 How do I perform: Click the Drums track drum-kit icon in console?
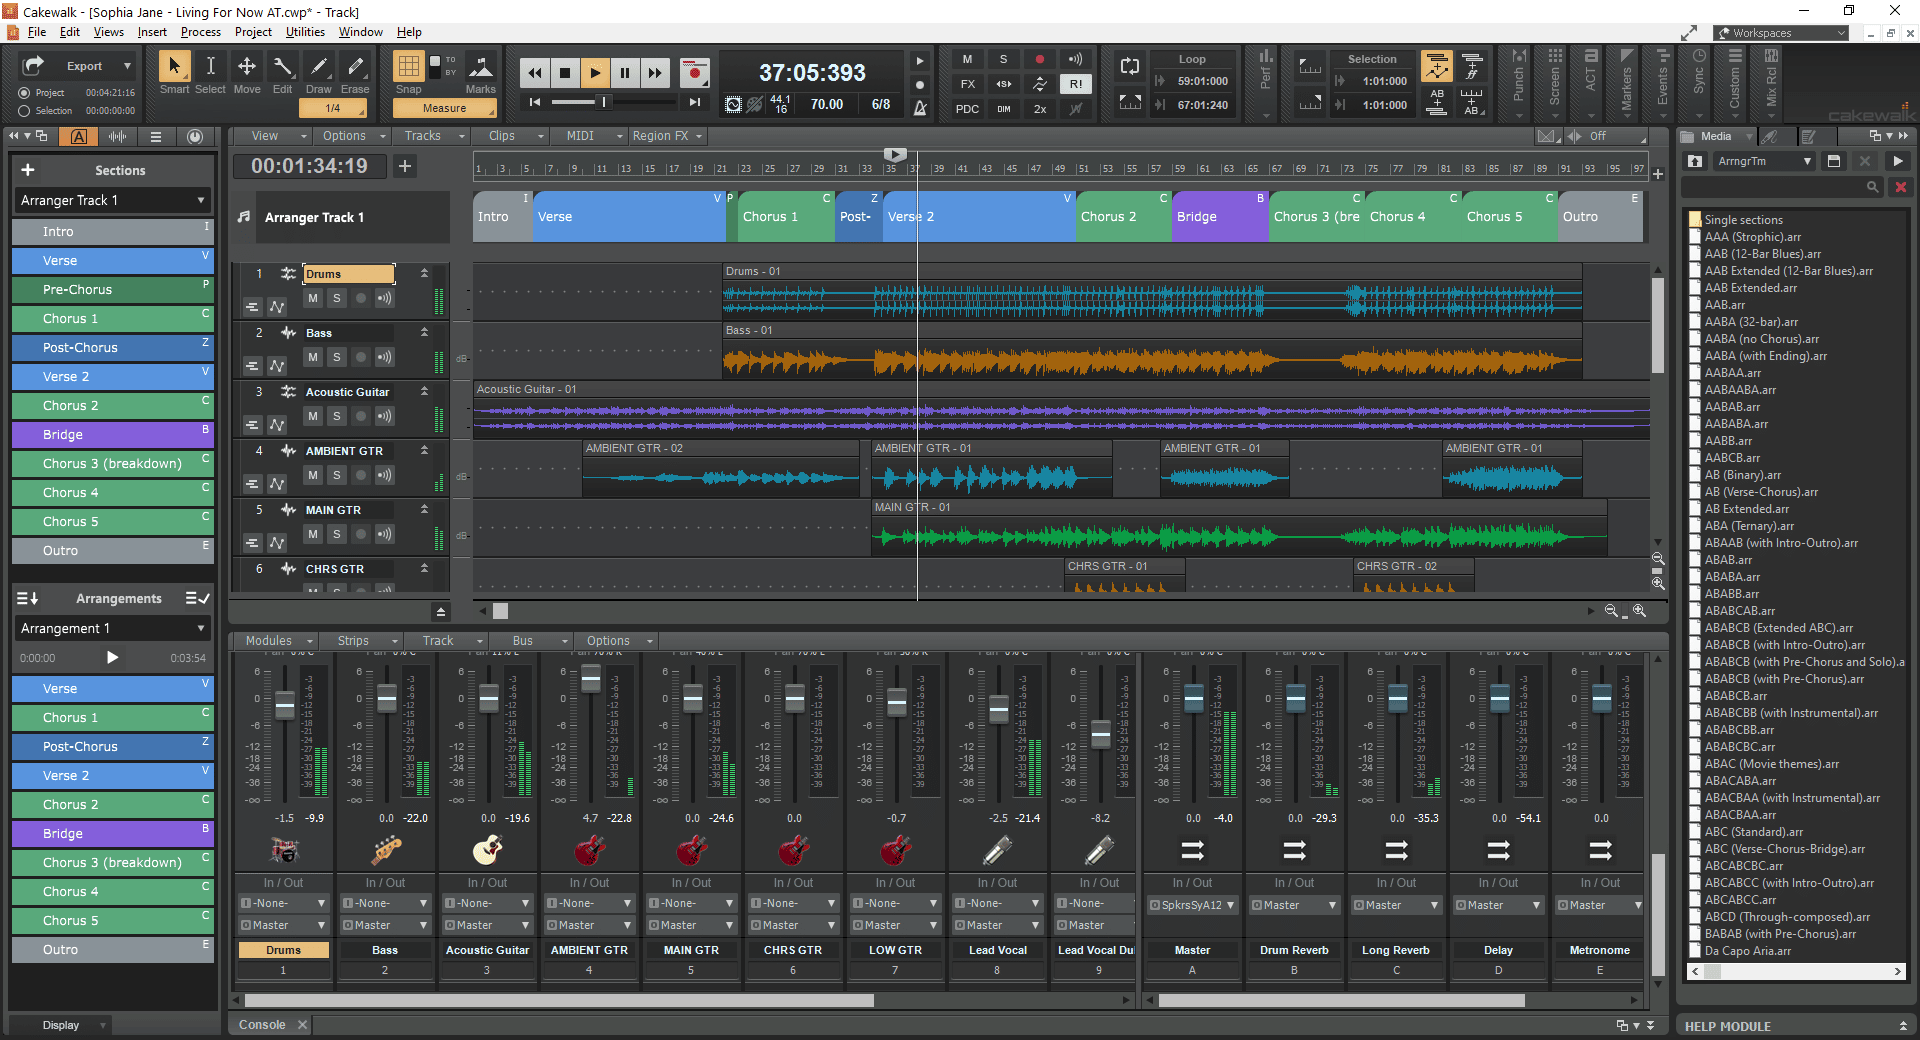pyautogui.click(x=284, y=850)
